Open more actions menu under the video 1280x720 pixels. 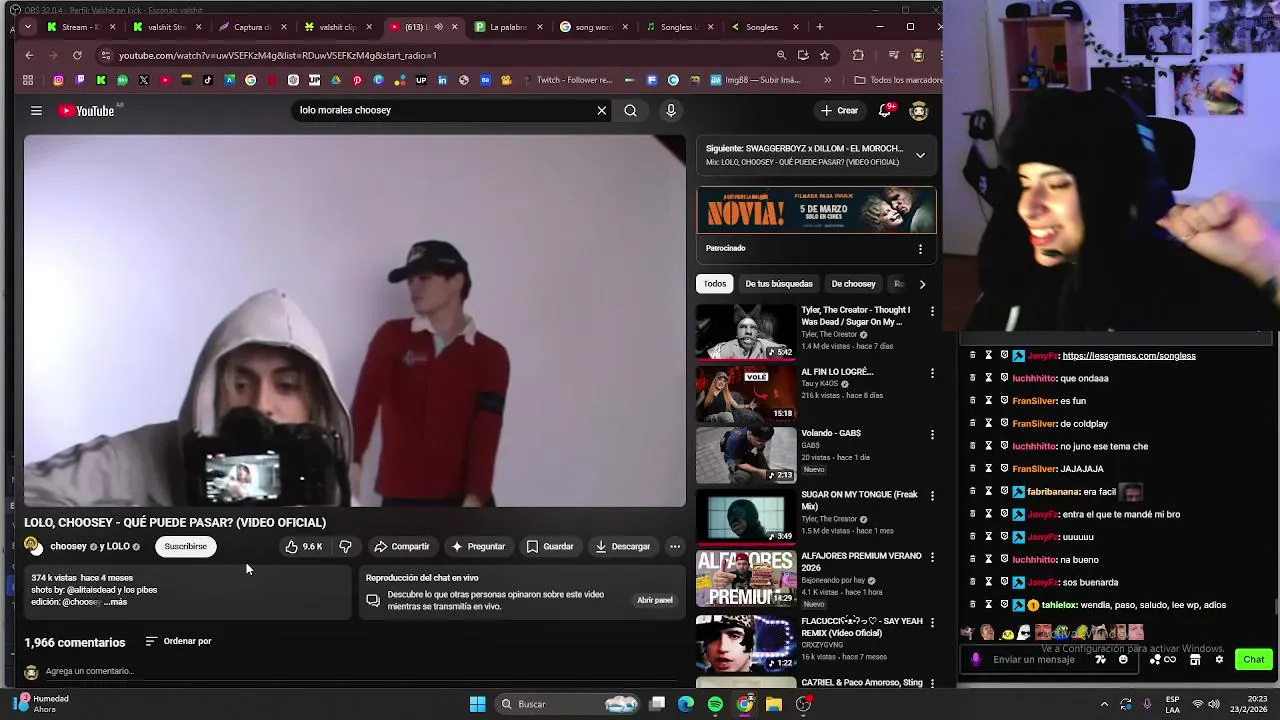click(675, 546)
